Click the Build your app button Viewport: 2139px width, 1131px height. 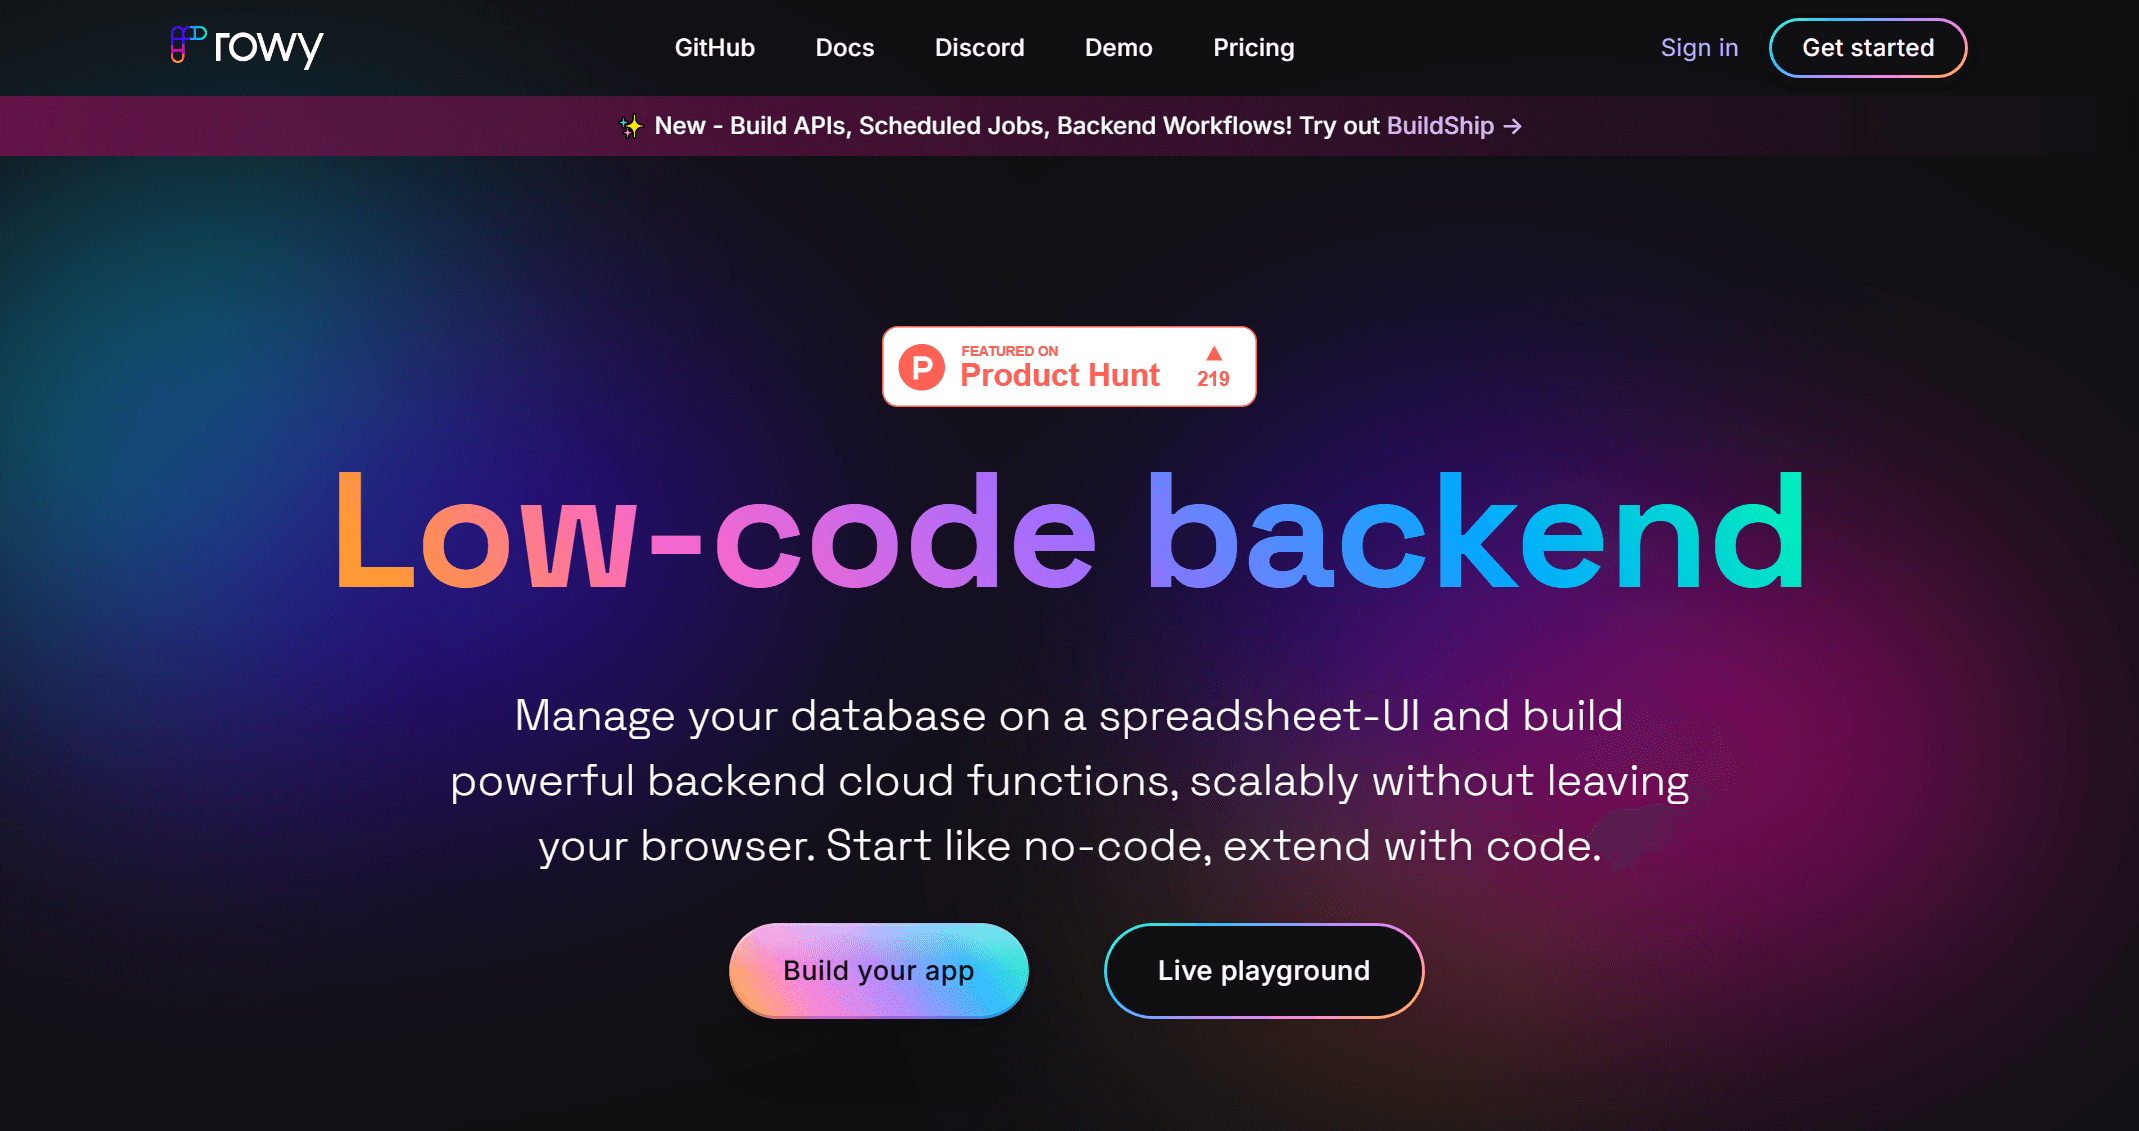click(x=879, y=971)
